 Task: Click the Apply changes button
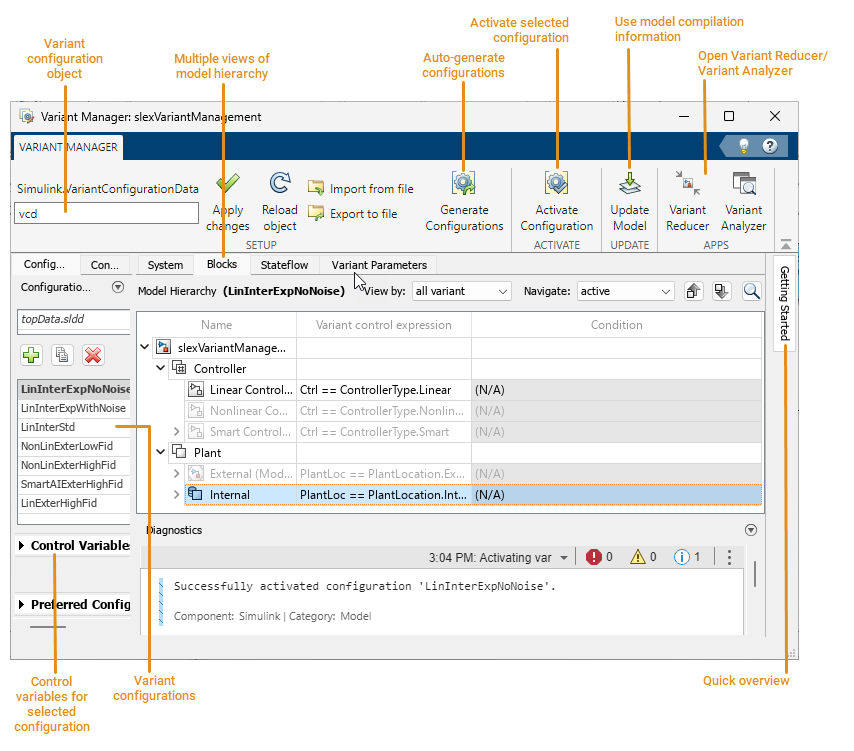tap(228, 196)
